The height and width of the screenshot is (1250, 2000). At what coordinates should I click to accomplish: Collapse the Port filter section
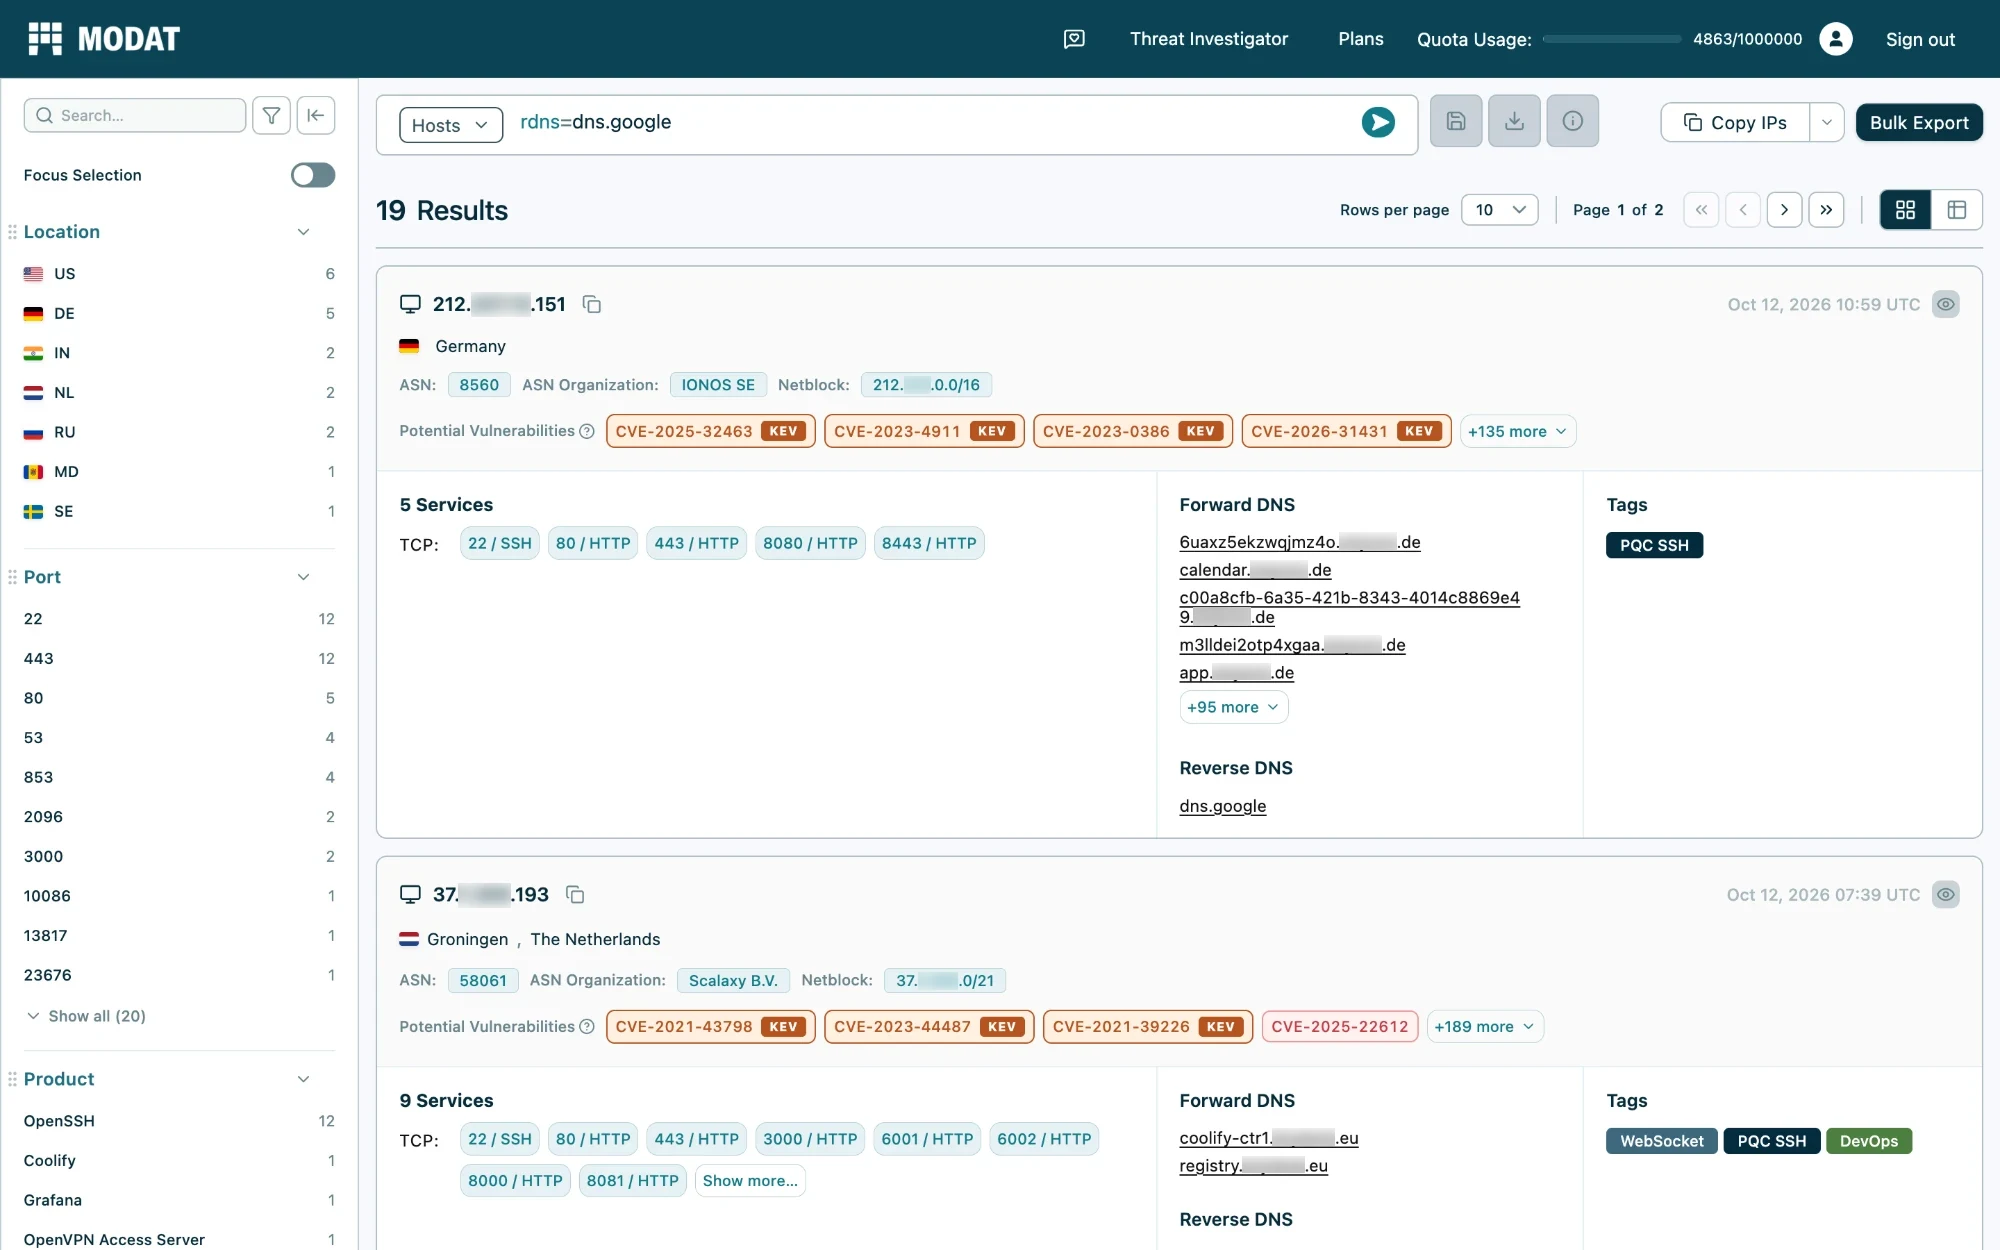(x=303, y=577)
